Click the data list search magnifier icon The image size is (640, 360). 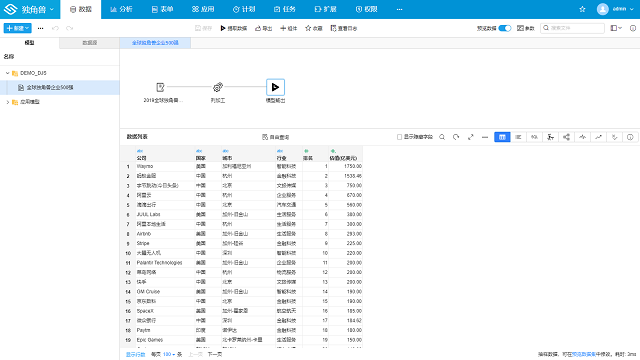(x=442, y=137)
